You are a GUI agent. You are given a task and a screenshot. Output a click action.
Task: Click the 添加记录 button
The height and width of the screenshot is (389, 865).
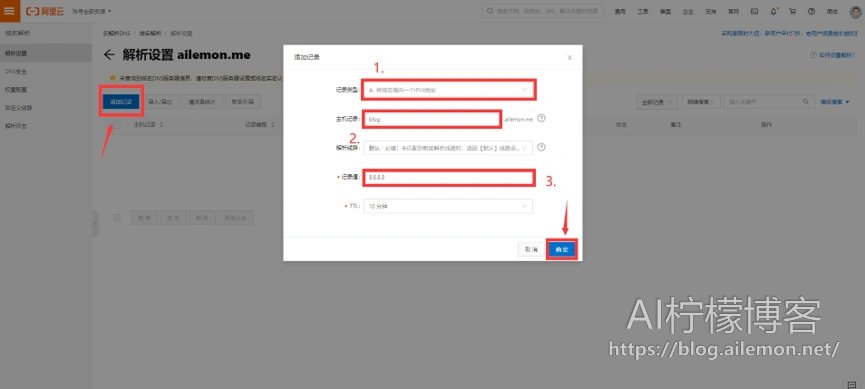pyautogui.click(x=121, y=102)
